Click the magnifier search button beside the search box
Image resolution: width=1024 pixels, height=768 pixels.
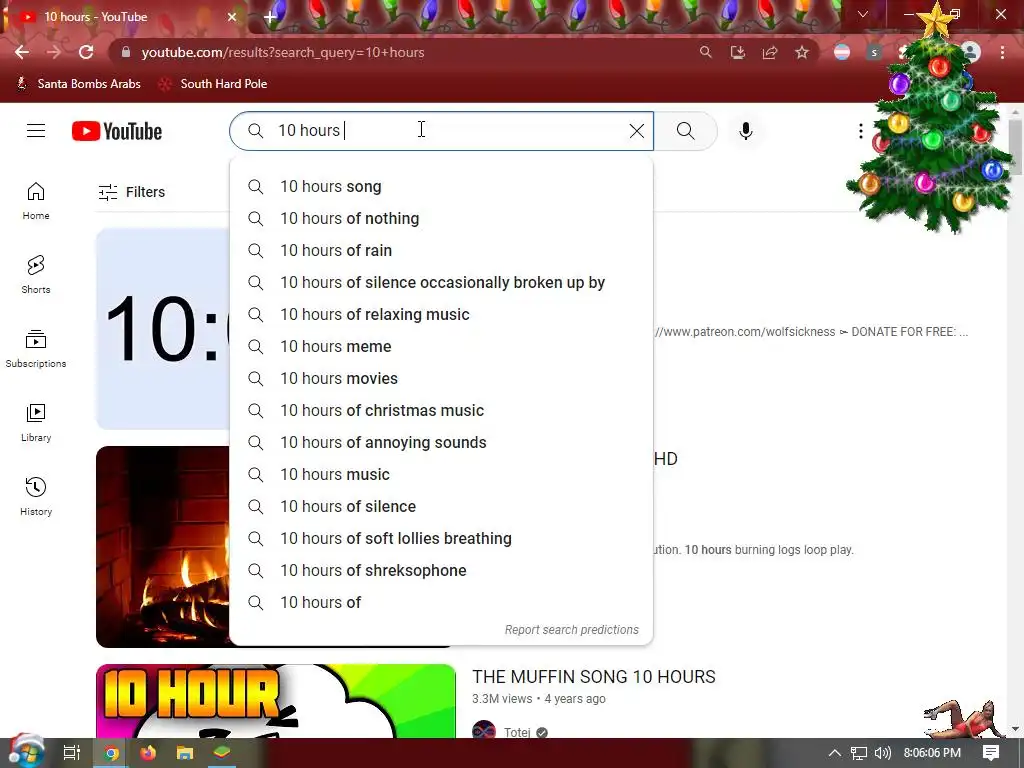coord(686,131)
